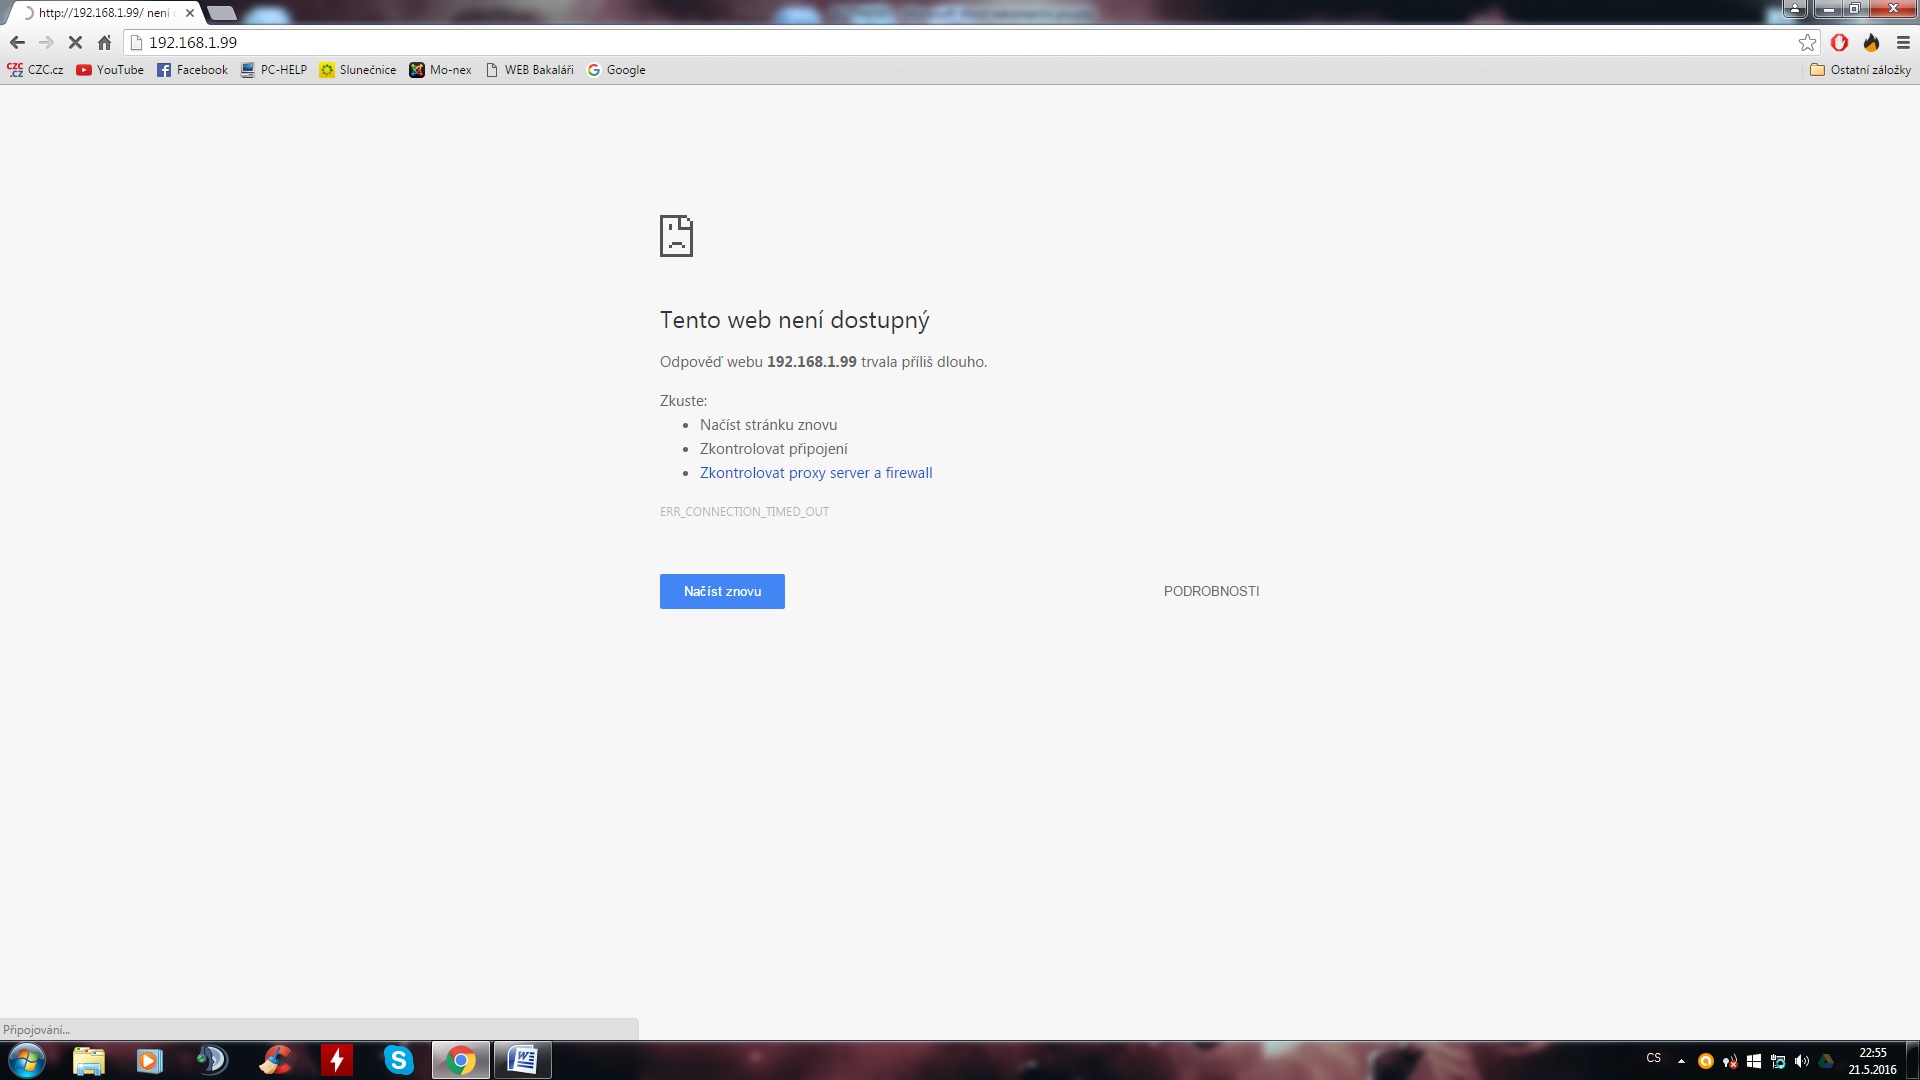The width and height of the screenshot is (1920, 1080).
Task: Open the WEB Bakaláři bookmark
Action: (x=529, y=70)
